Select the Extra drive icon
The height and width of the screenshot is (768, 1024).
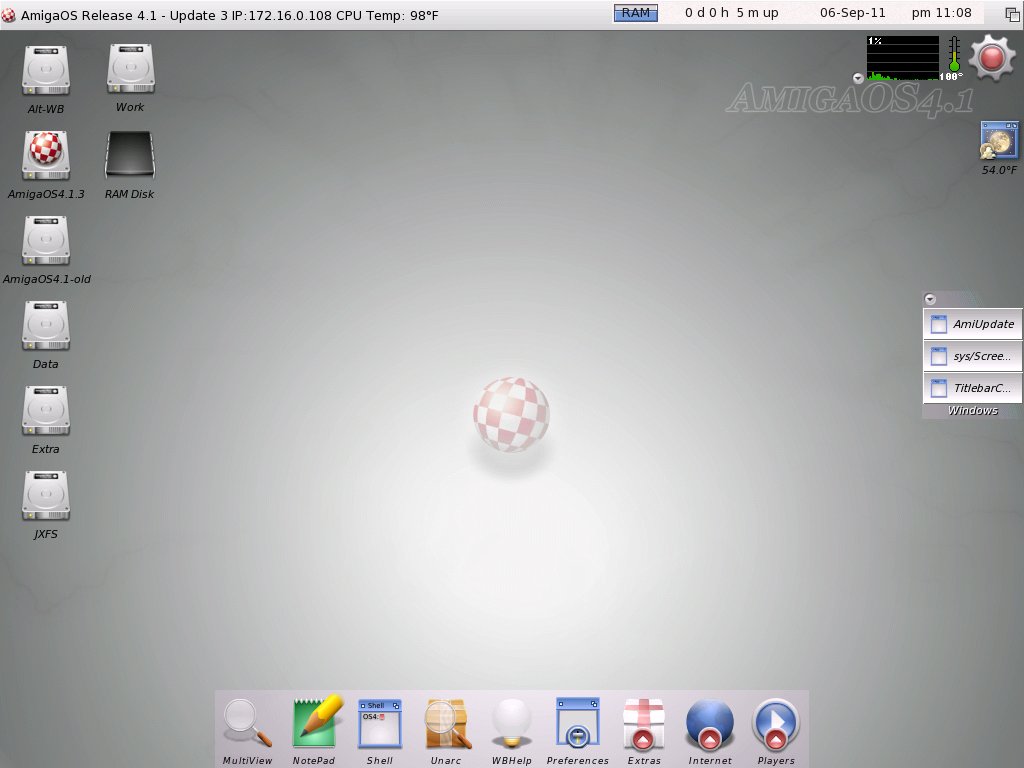(x=46, y=410)
